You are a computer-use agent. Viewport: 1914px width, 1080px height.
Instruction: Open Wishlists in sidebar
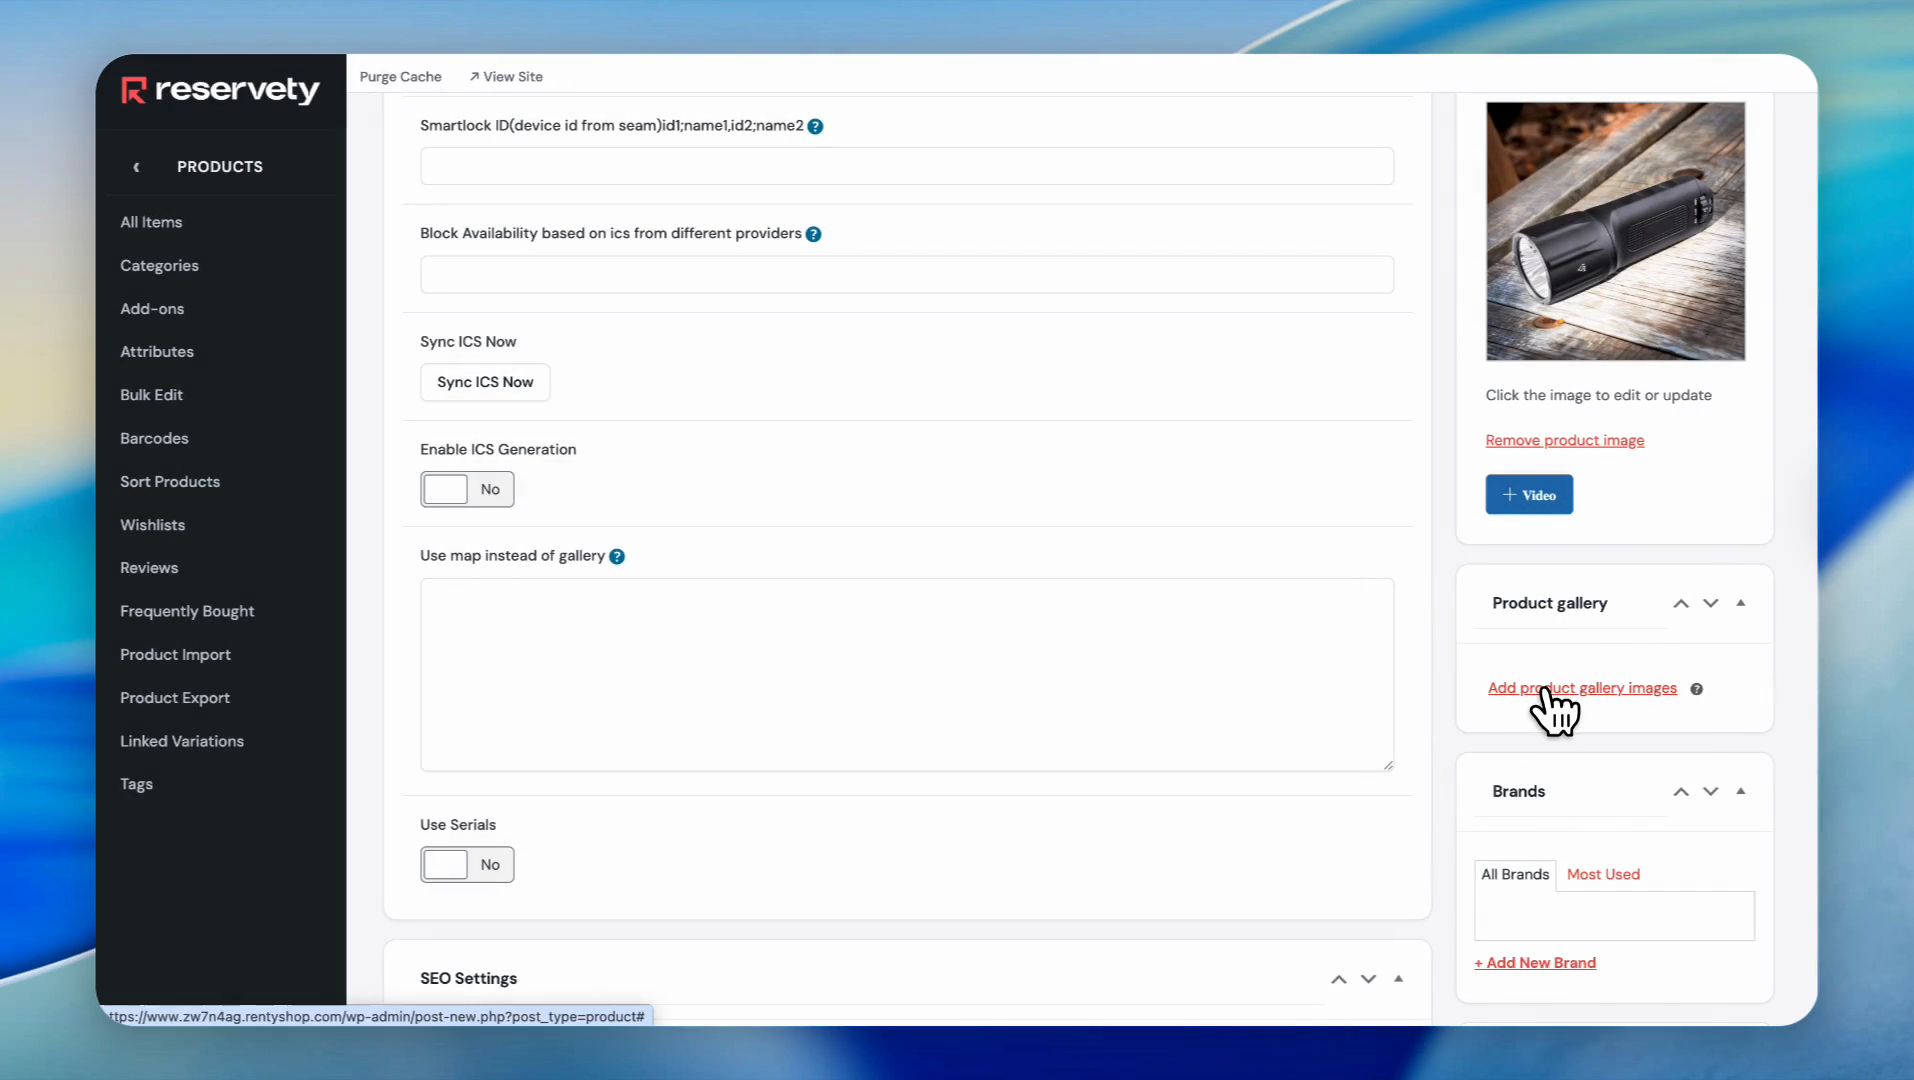click(x=152, y=525)
